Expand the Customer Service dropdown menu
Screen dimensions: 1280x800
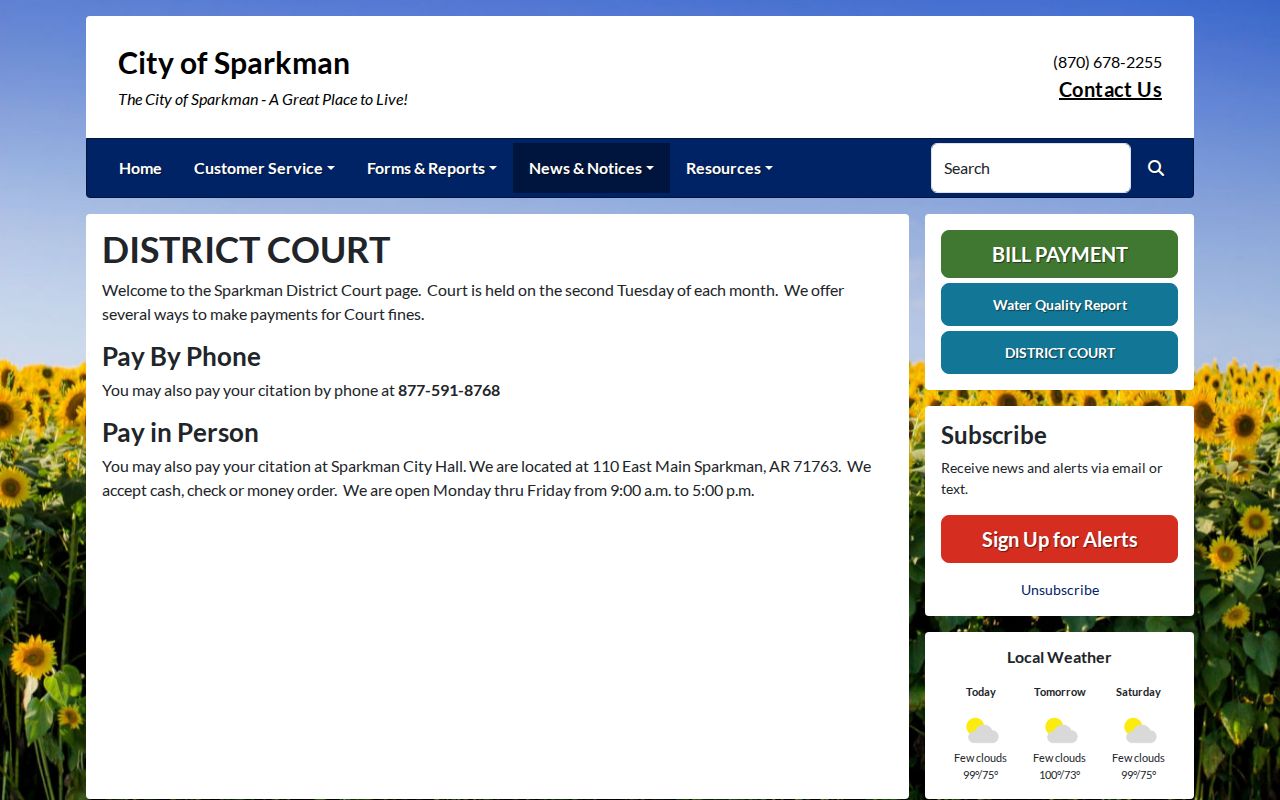pyautogui.click(x=264, y=168)
